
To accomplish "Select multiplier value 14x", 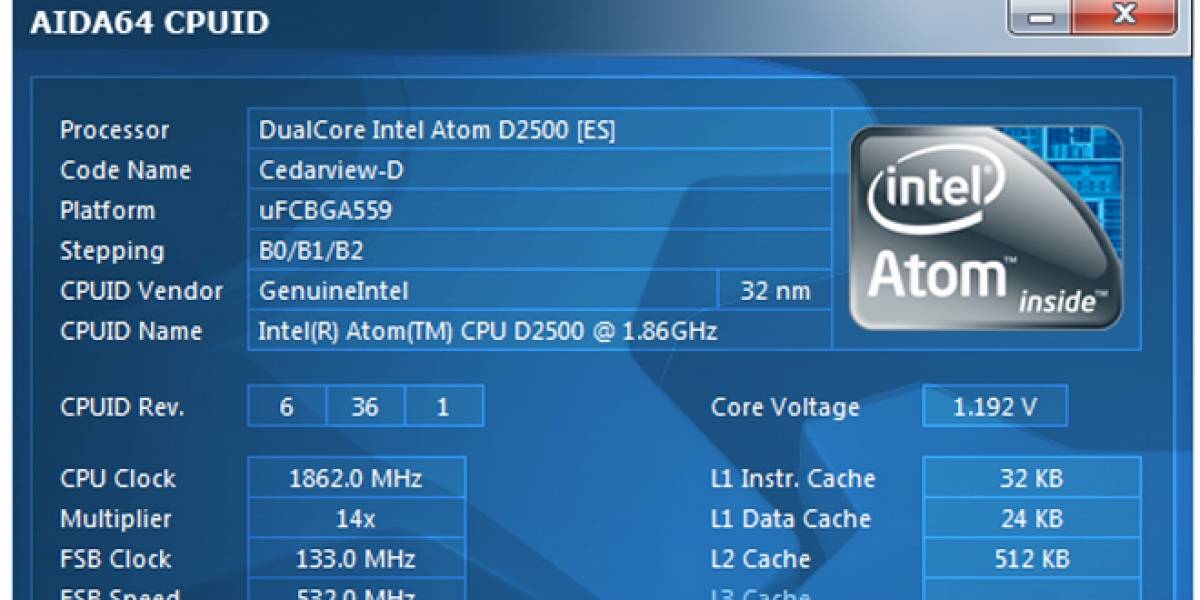I will [356, 518].
